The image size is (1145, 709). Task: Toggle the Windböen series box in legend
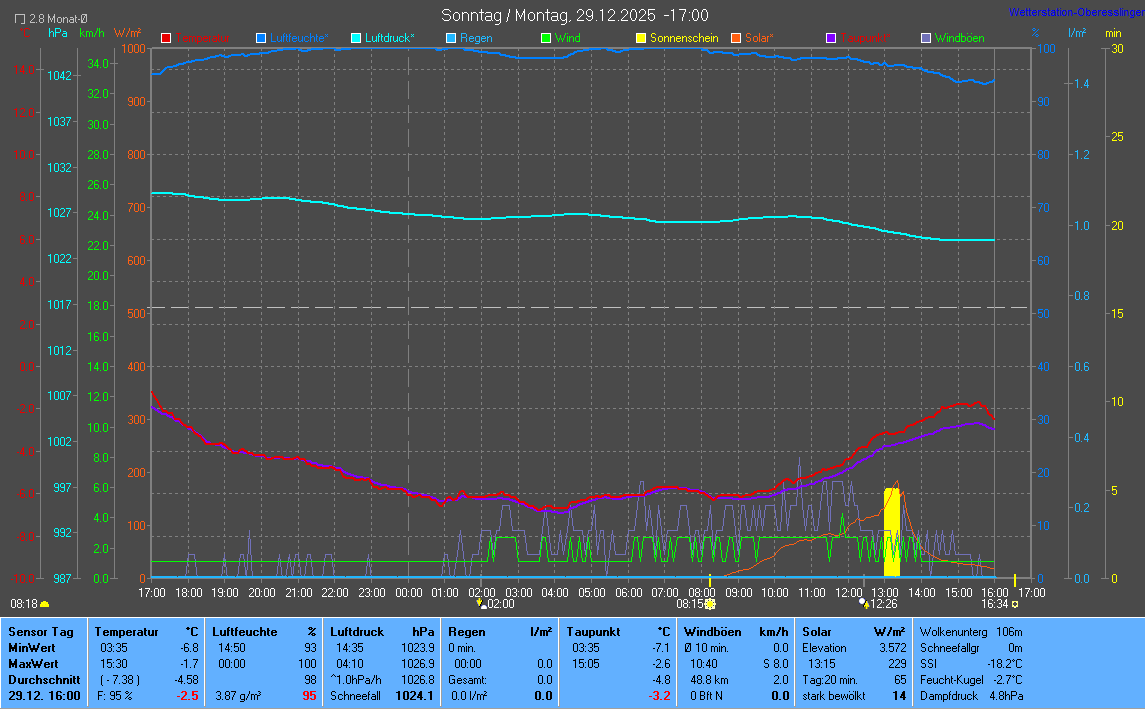tap(925, 38)
